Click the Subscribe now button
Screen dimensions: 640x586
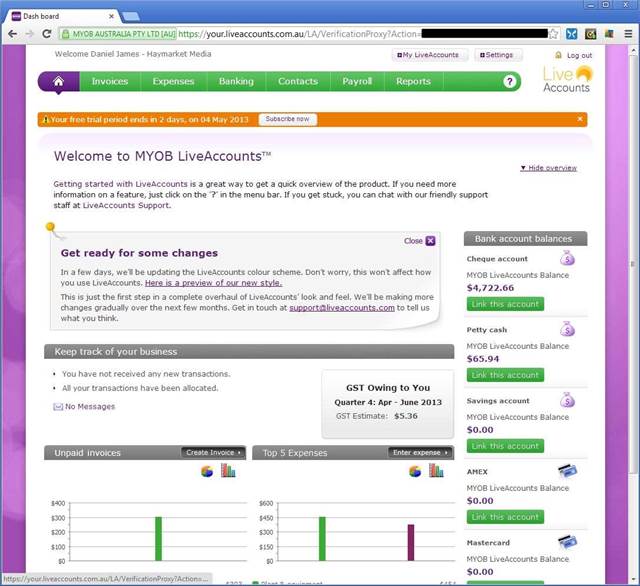(288, 119)
